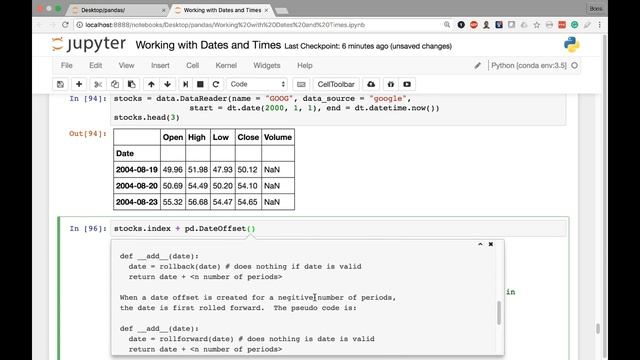640x360 pixels.
Task: Click the Last Checkpoint status text
Action: coord(368,46)
